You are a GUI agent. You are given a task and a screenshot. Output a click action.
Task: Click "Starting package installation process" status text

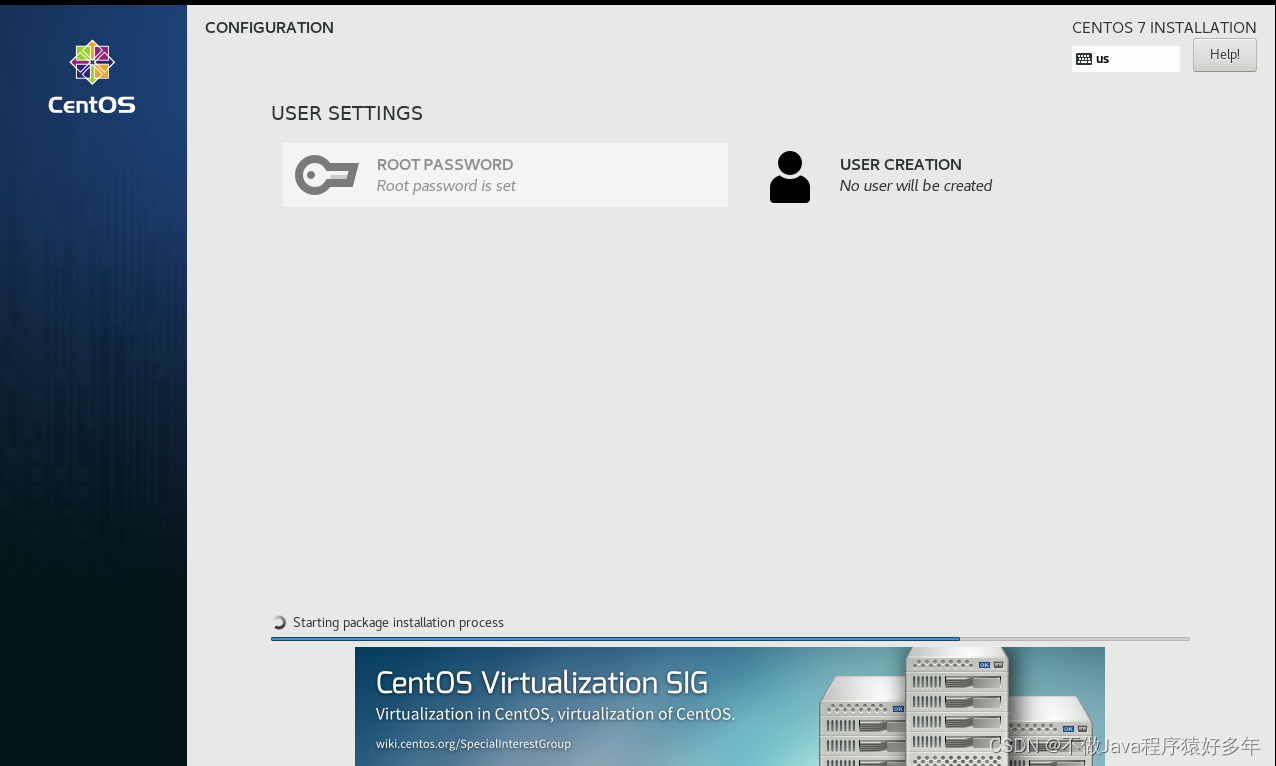(x=398, y=622)
